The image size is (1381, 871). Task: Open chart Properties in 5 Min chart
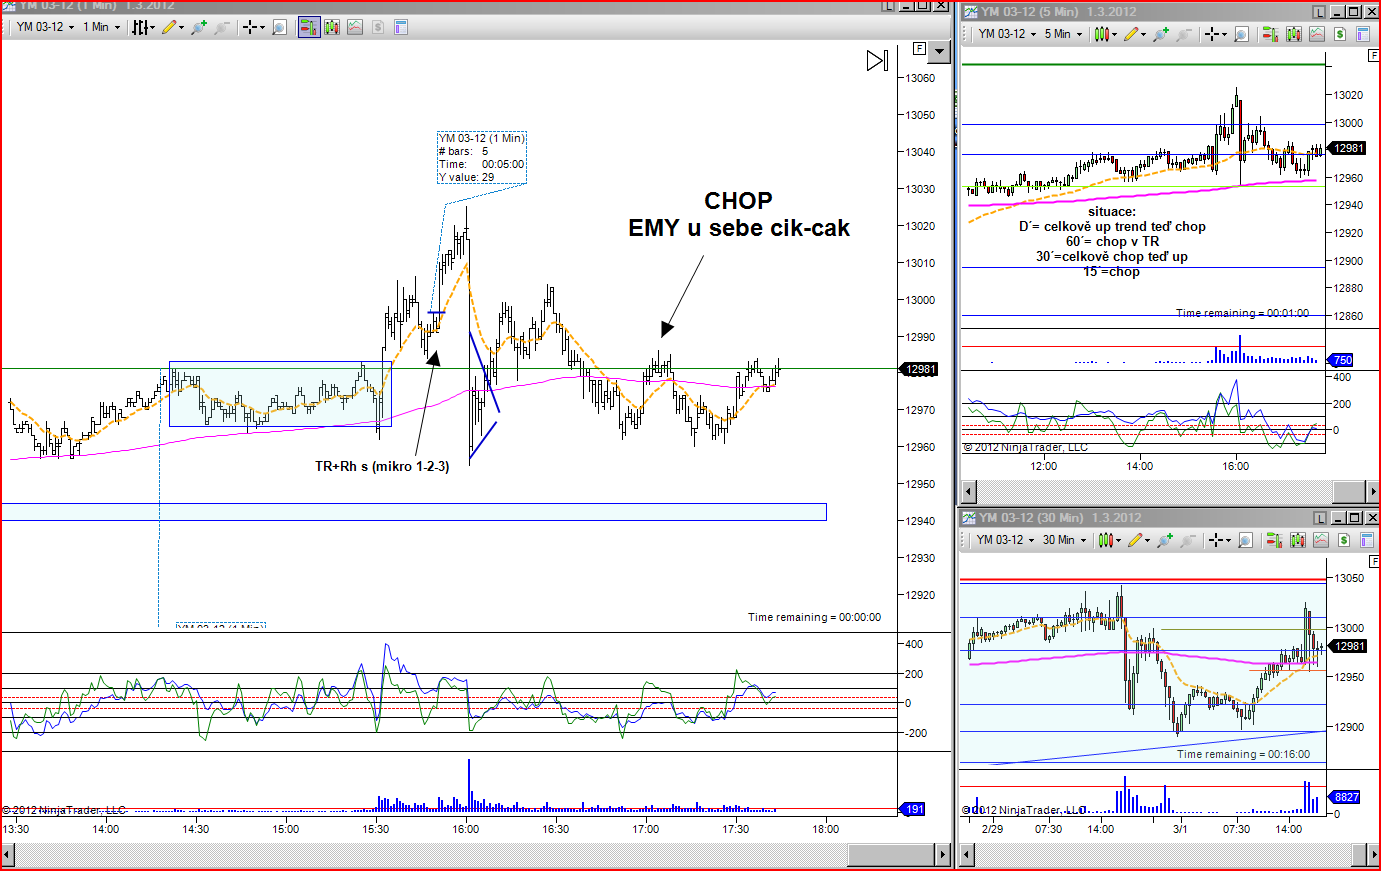coord(1363,34)
